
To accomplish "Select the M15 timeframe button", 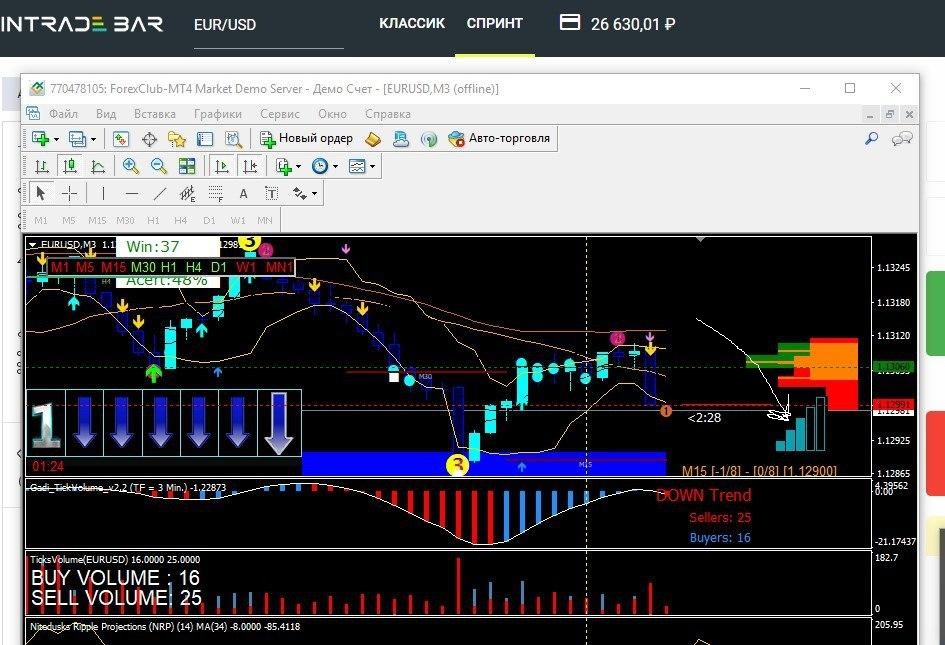I will 97,221.
